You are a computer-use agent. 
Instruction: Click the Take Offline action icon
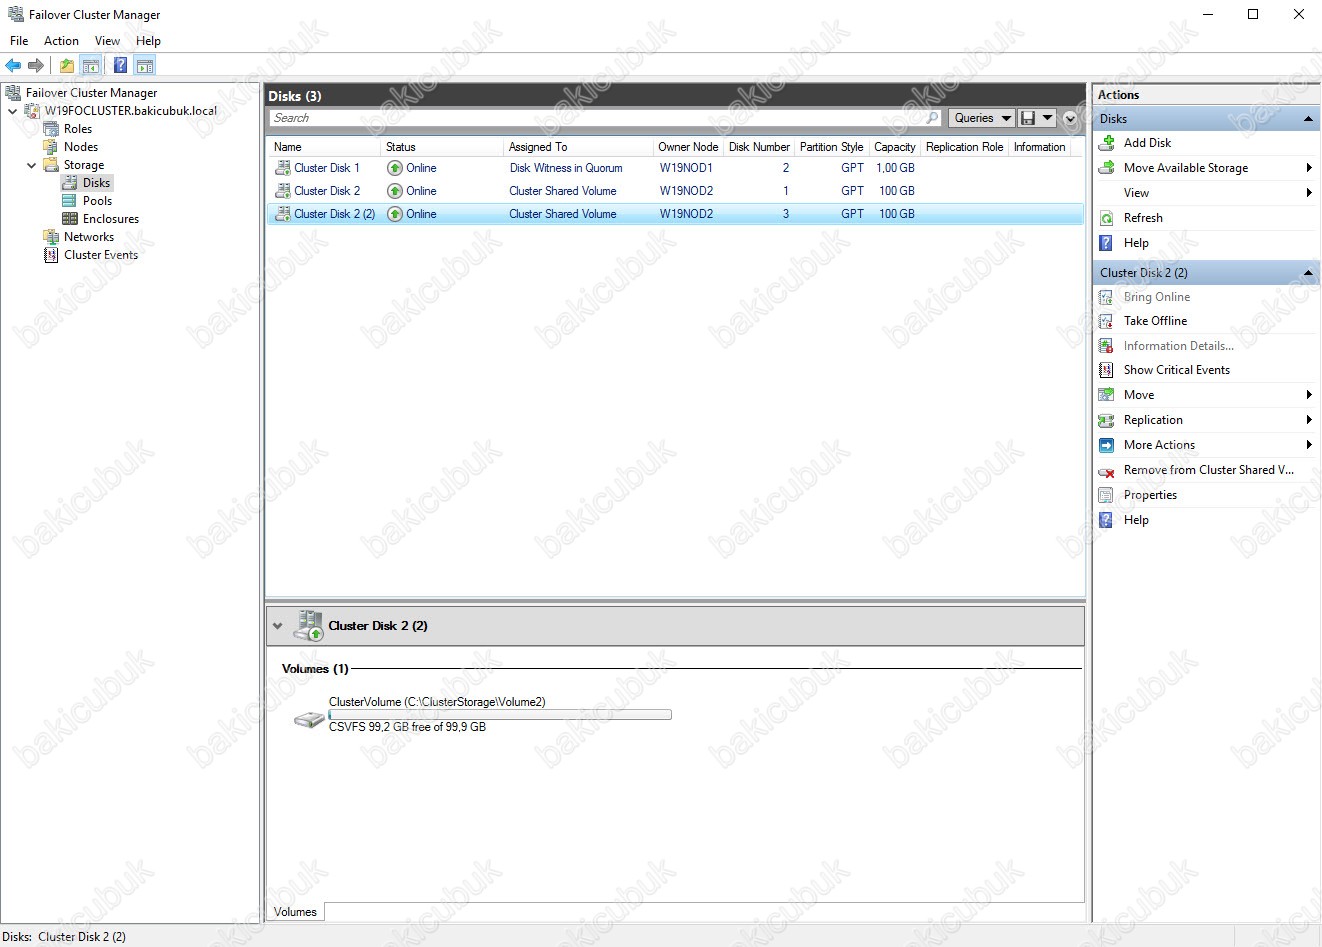coord(1106,321)
